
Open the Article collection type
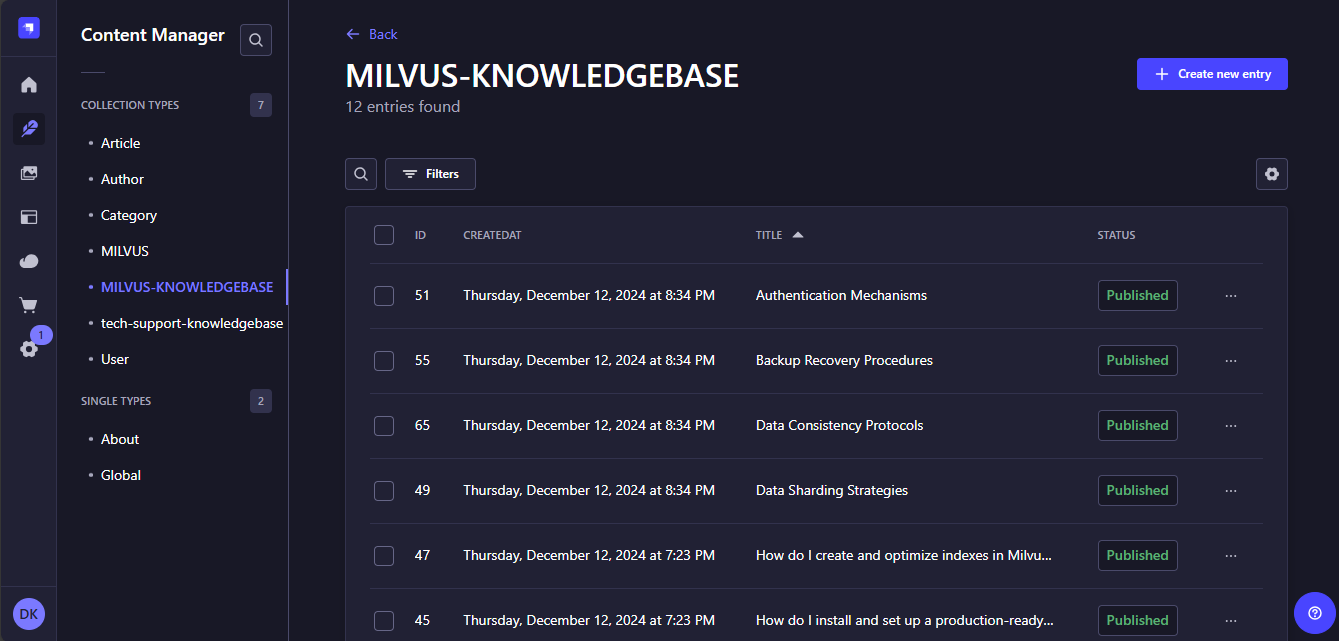click(x=120, y=143)
